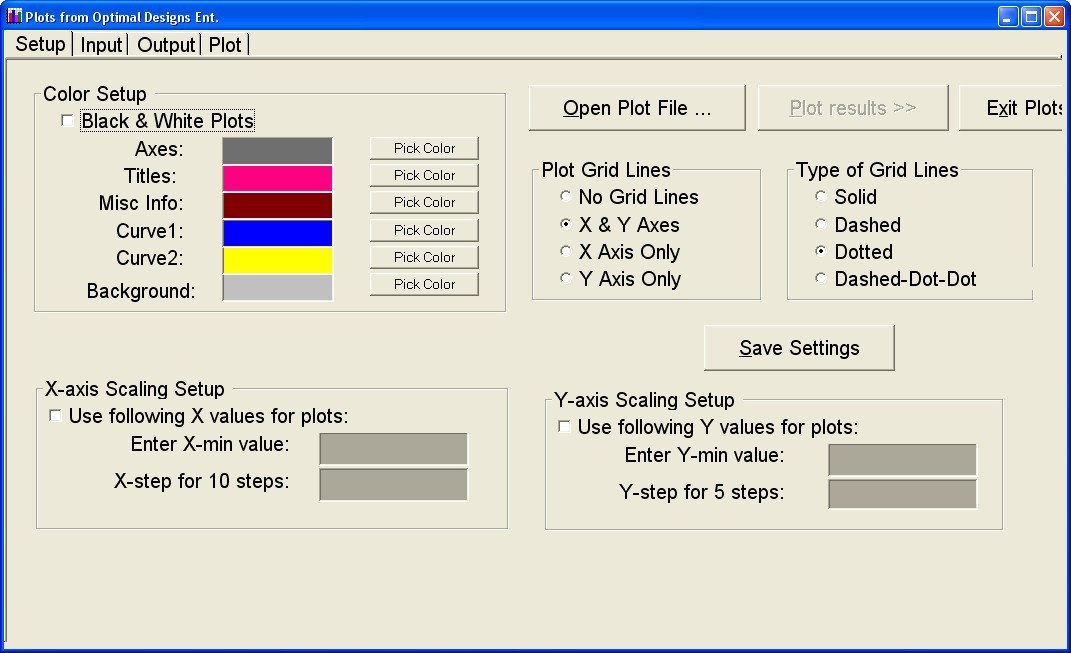Close the Plots window
The image size is (1071, 653).
tap(1055, 16)
